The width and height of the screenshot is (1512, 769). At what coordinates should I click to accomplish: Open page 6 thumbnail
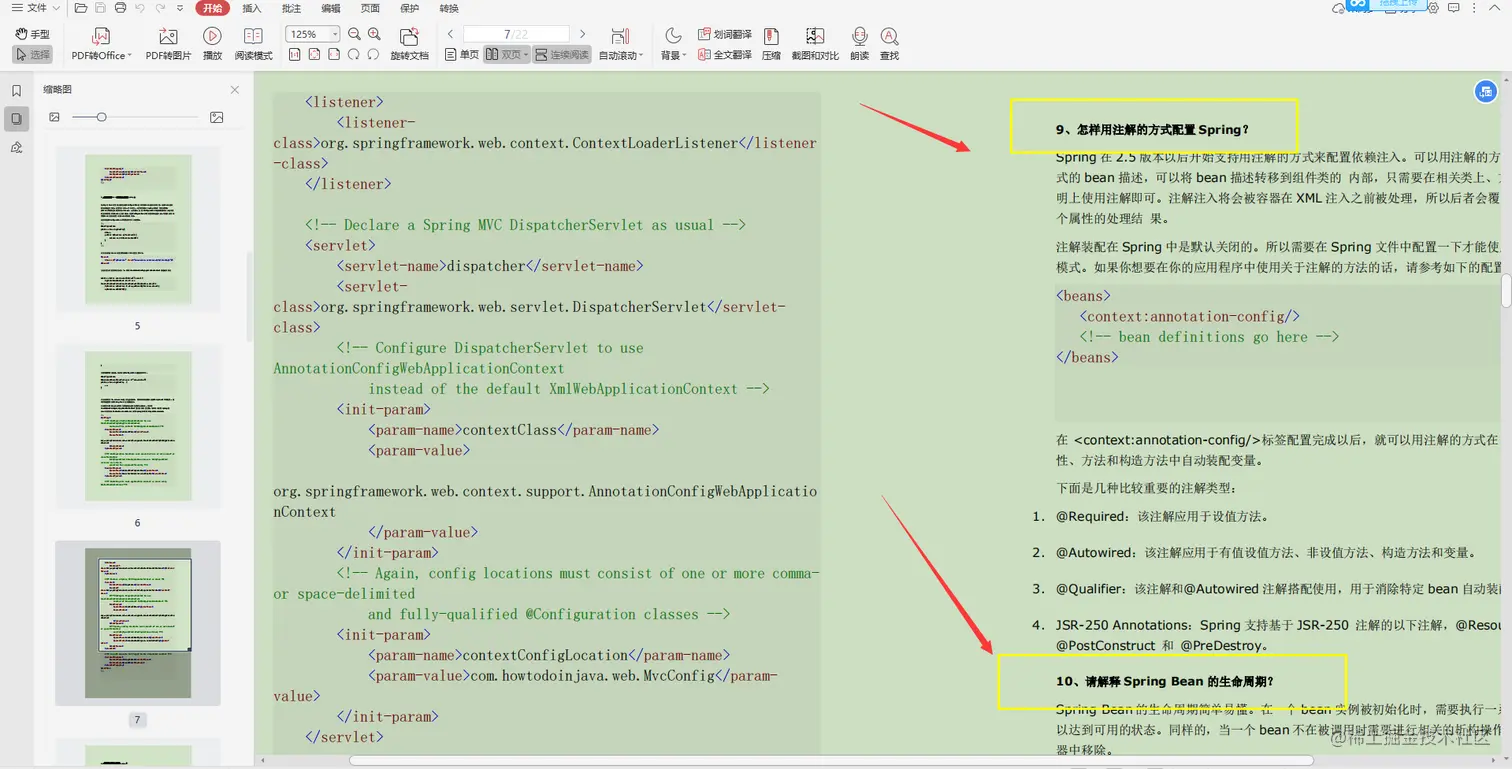tap(138, 426)
